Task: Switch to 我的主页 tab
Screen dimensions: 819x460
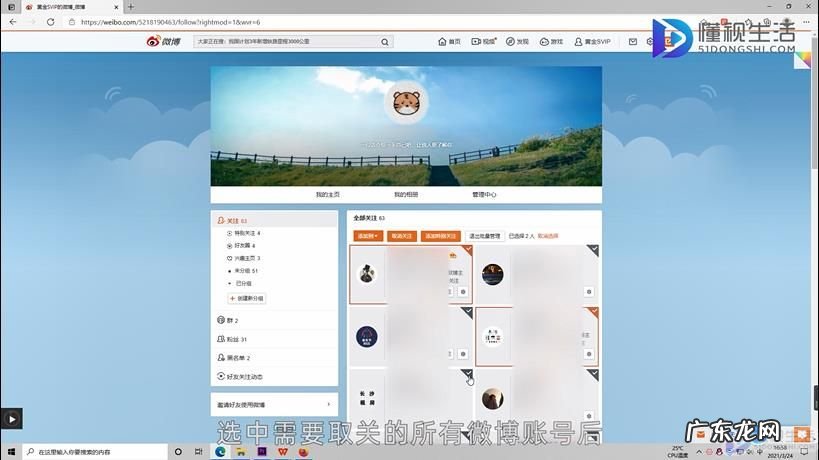Action: click(327, 194)
